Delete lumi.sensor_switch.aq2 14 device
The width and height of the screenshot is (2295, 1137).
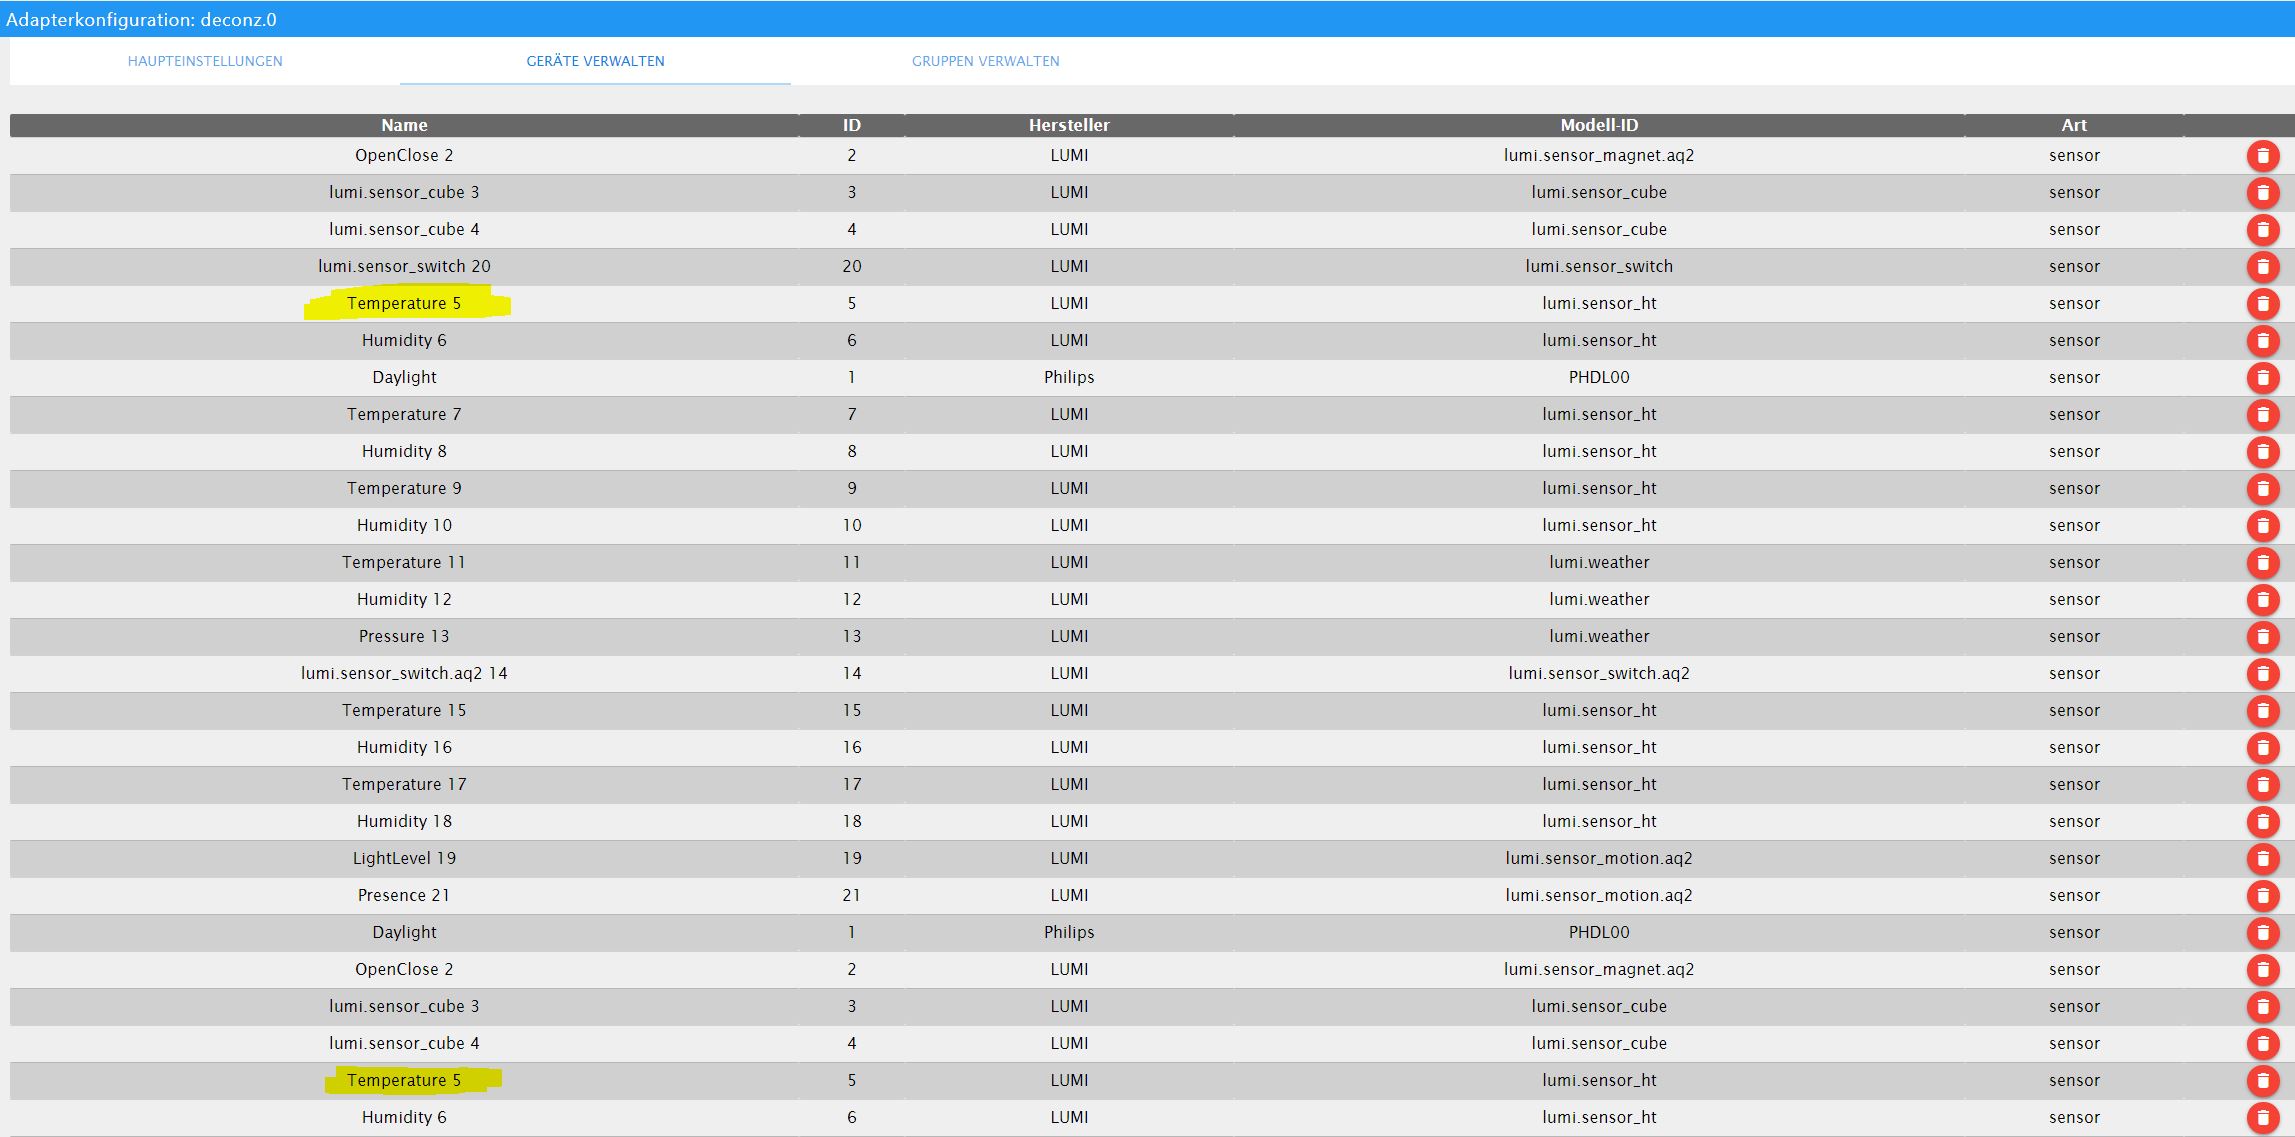point(2262,674)
